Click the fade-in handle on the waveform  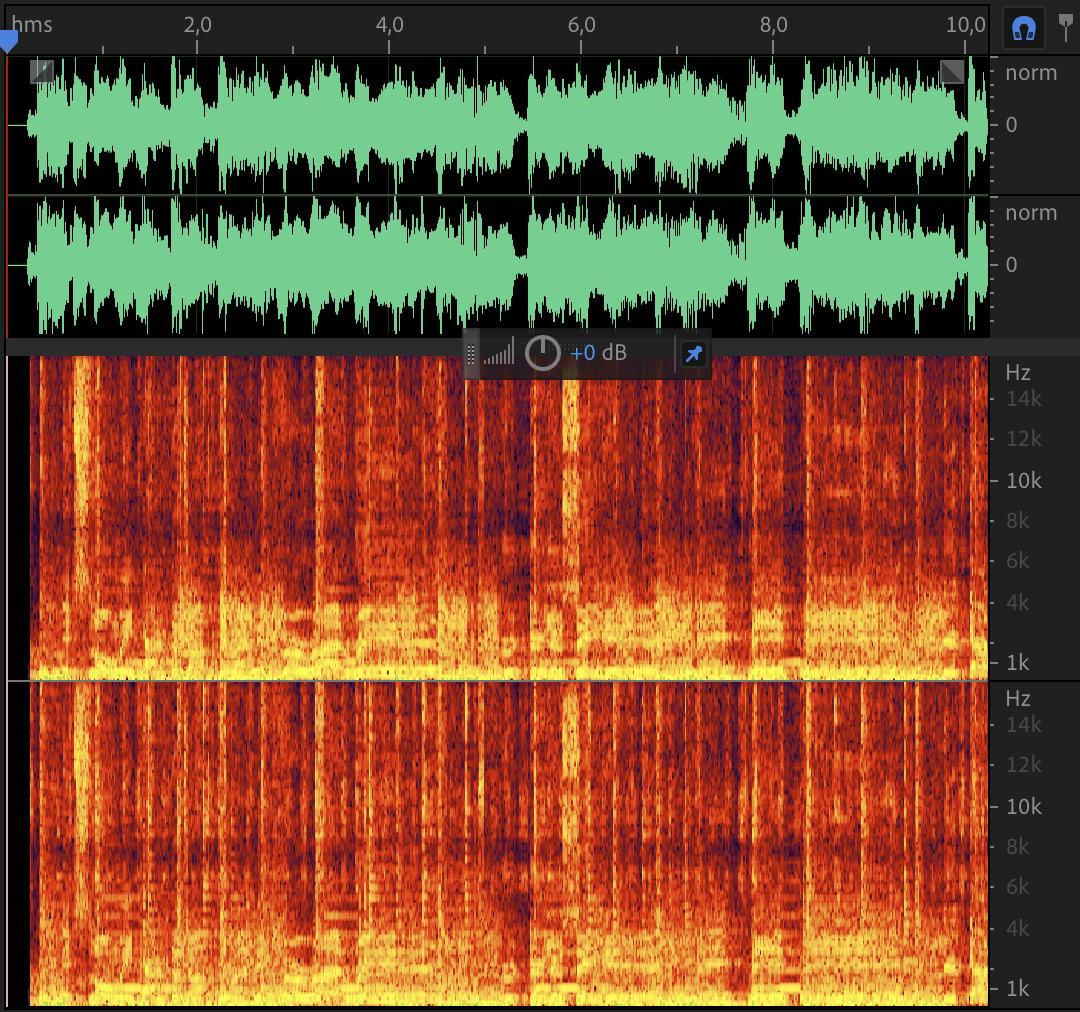(x=41, y=70)
